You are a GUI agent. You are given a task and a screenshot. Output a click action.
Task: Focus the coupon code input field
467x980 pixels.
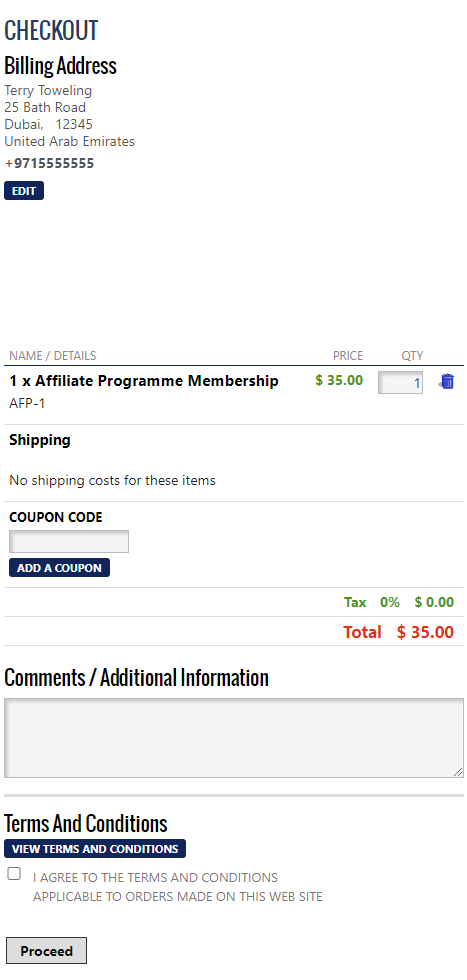[x=69, y=541]
